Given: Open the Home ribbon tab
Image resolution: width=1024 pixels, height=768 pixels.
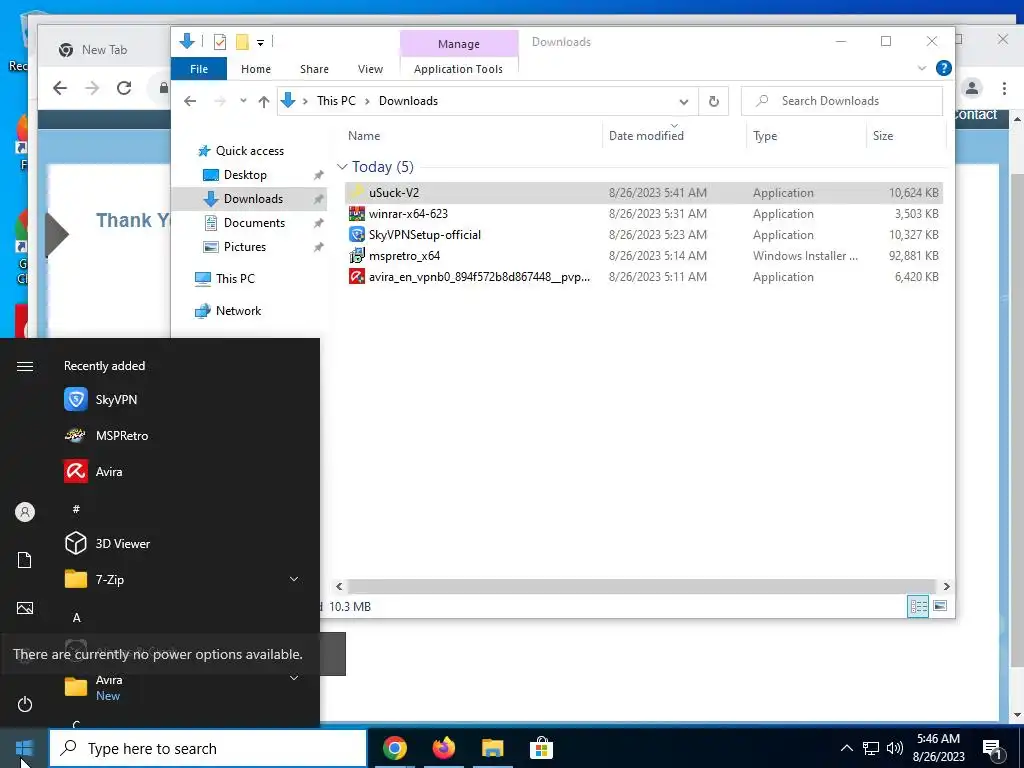Looking at the screenshot, I should pos(255,69).
